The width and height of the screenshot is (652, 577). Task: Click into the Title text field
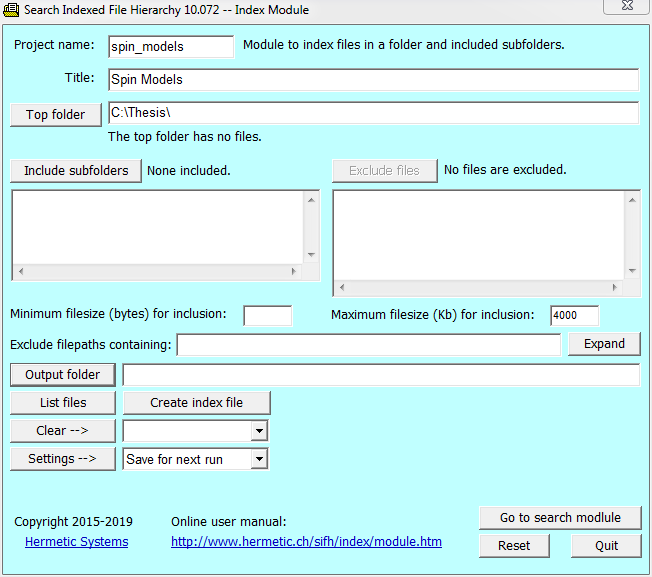(373, 79)
